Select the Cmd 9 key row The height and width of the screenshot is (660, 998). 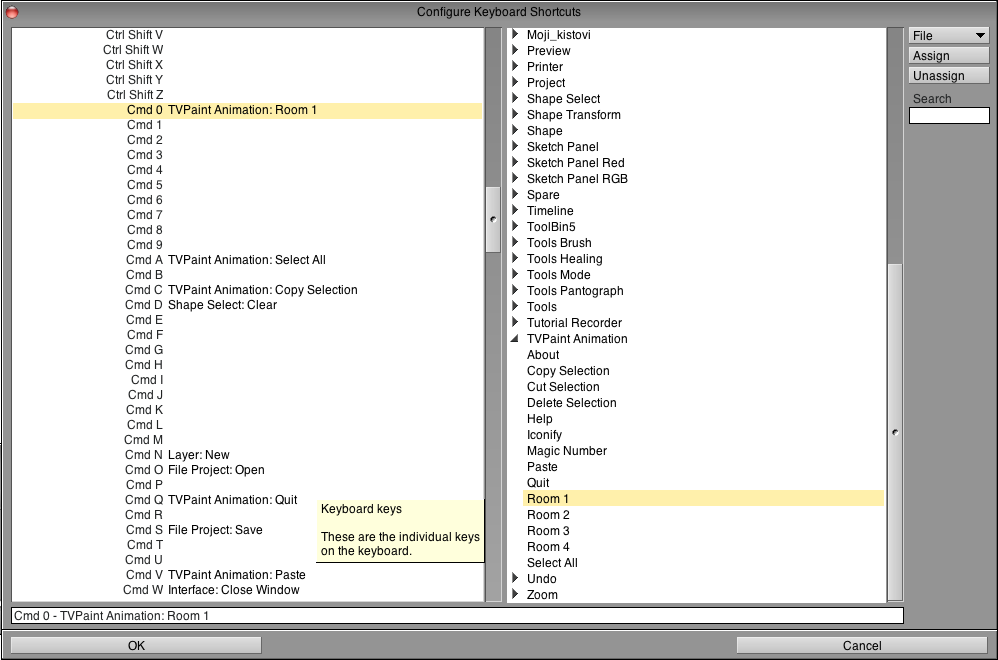coord(248,245)
